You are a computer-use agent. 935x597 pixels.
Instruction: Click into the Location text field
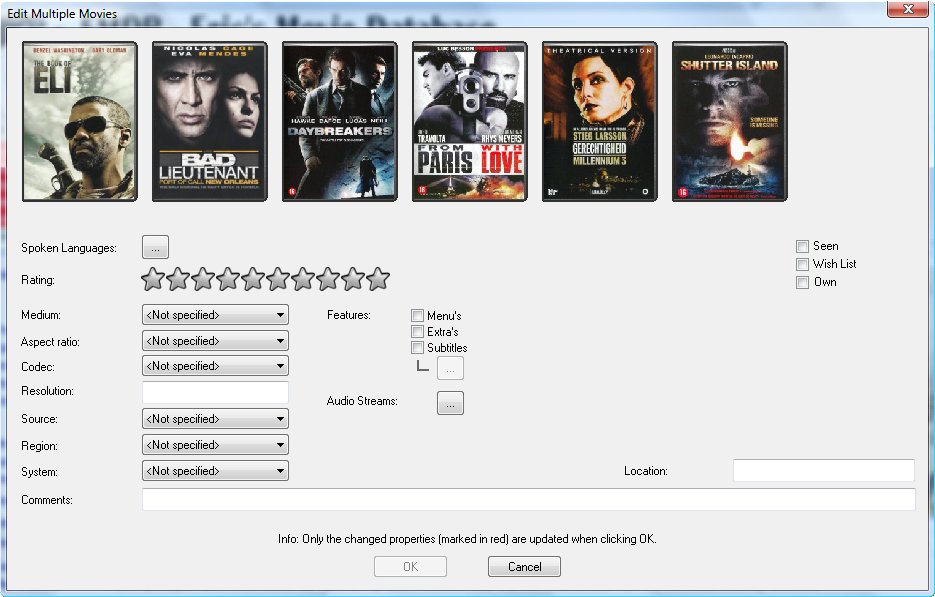coord(823,471)
